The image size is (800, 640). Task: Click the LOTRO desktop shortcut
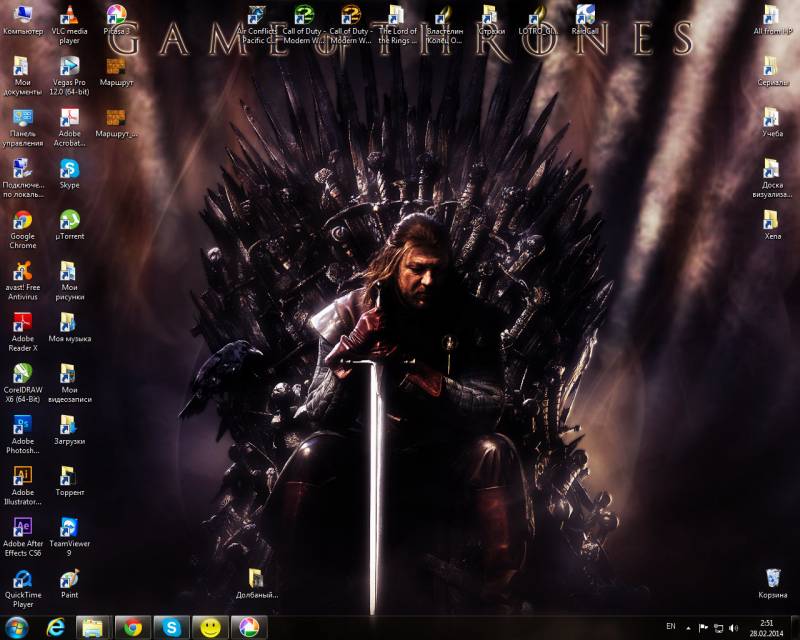(538, 20)
